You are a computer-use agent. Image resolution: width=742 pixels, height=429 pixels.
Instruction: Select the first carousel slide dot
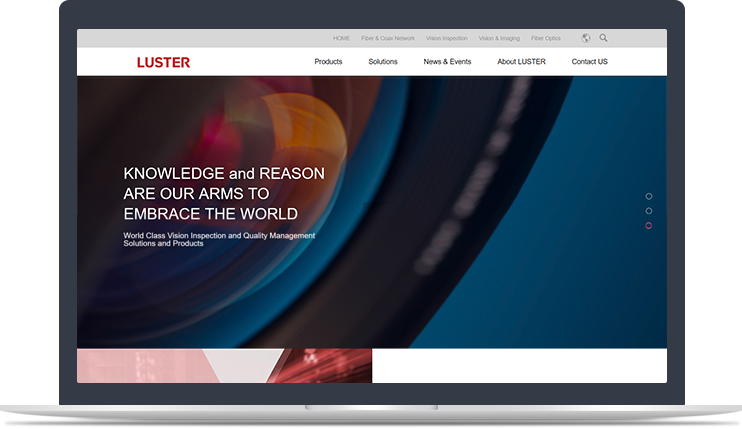click(x=649, y=196)
